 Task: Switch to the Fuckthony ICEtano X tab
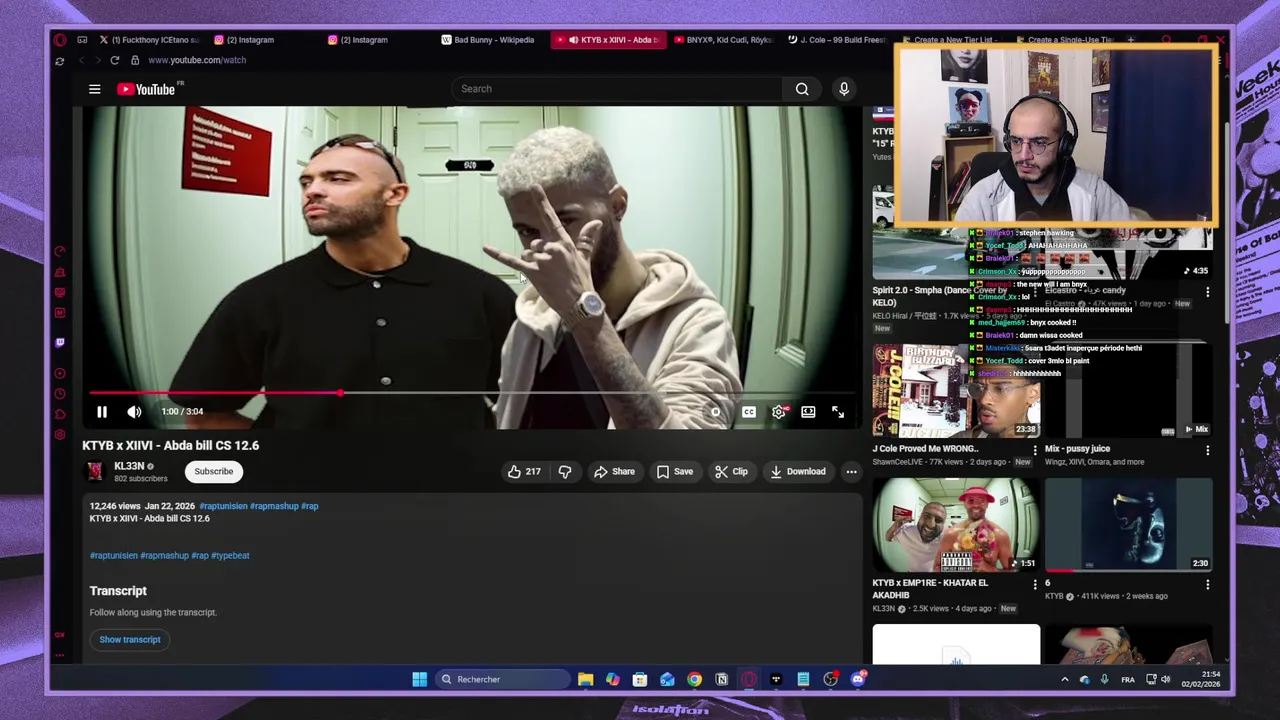click(150, 40)
